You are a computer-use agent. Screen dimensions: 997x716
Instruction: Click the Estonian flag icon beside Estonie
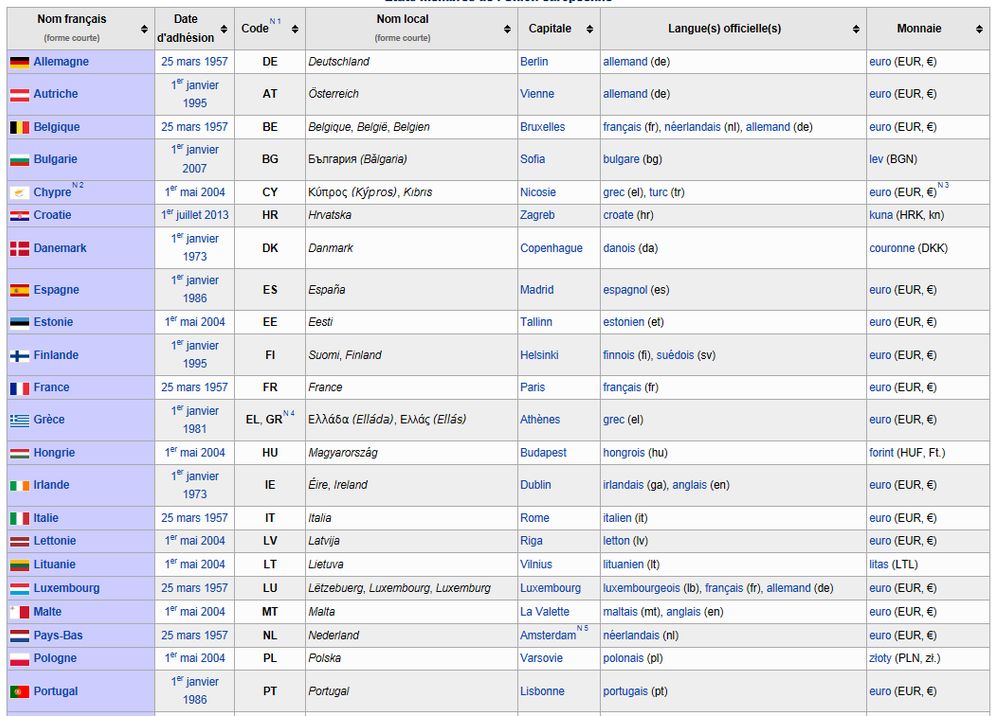(x=20, y=323)
